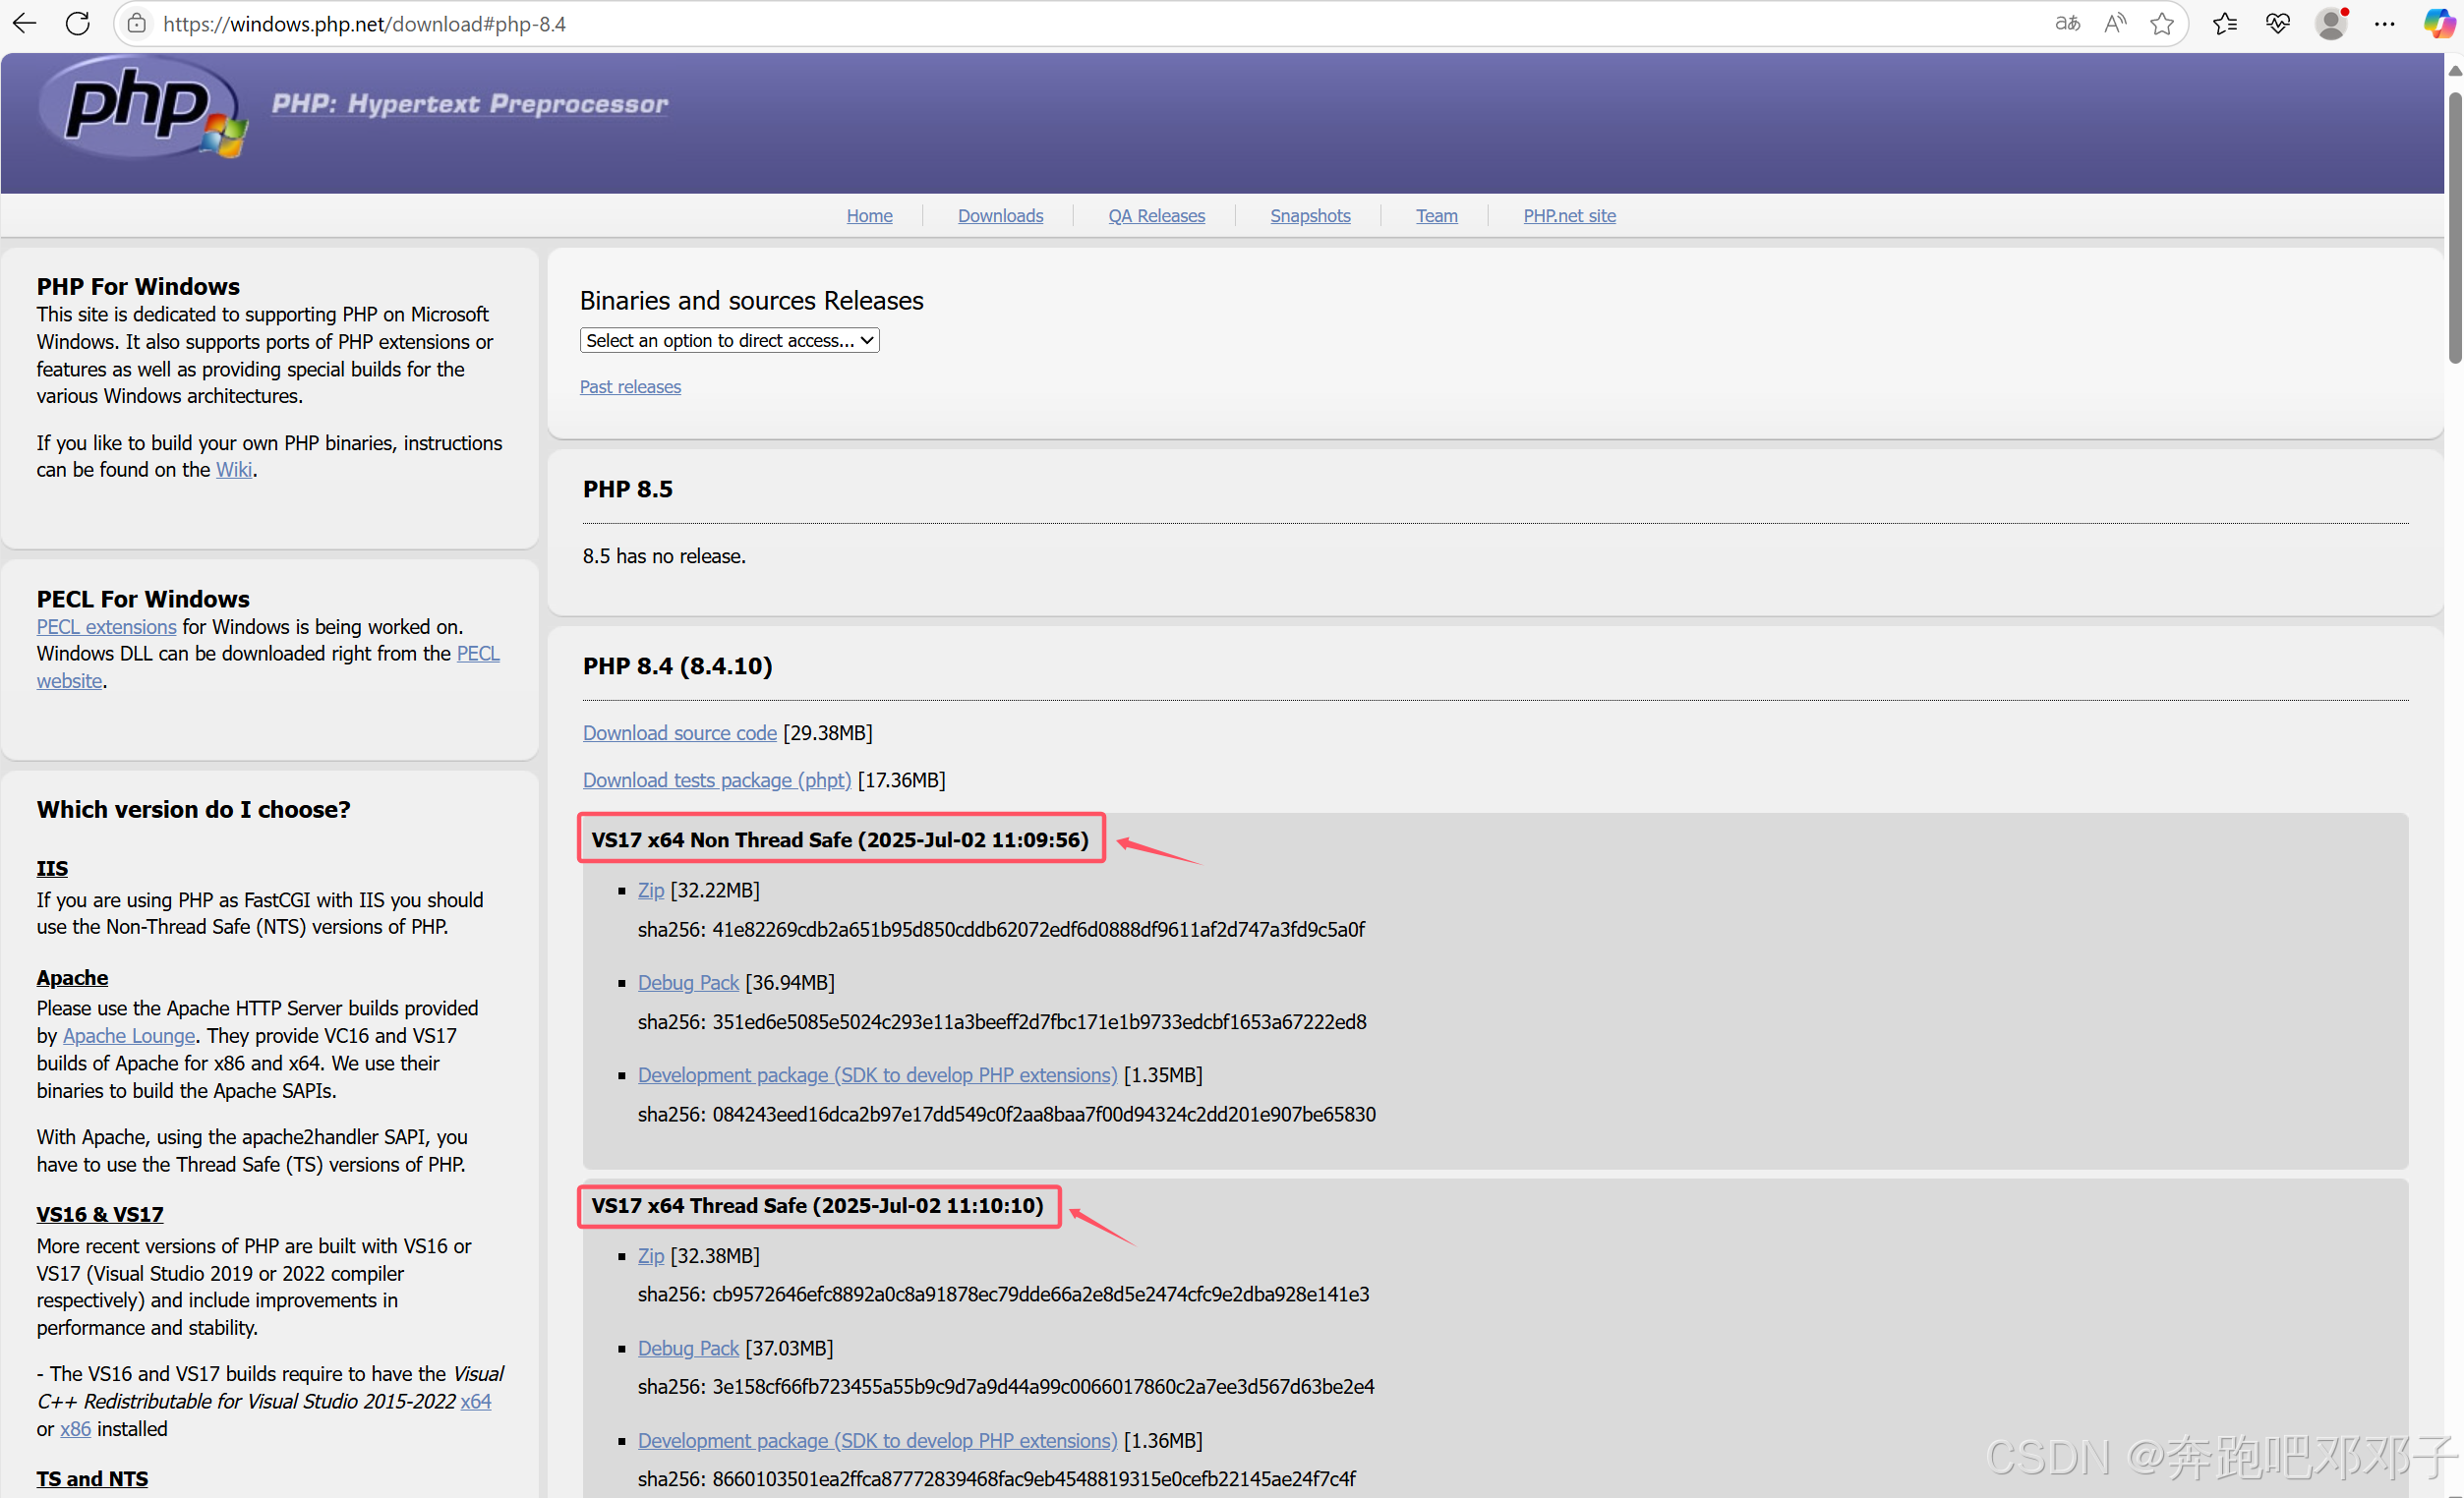2464x1498 pixels.
Task: Add this page to favorites with the star icon
Action: (2161, 23)
